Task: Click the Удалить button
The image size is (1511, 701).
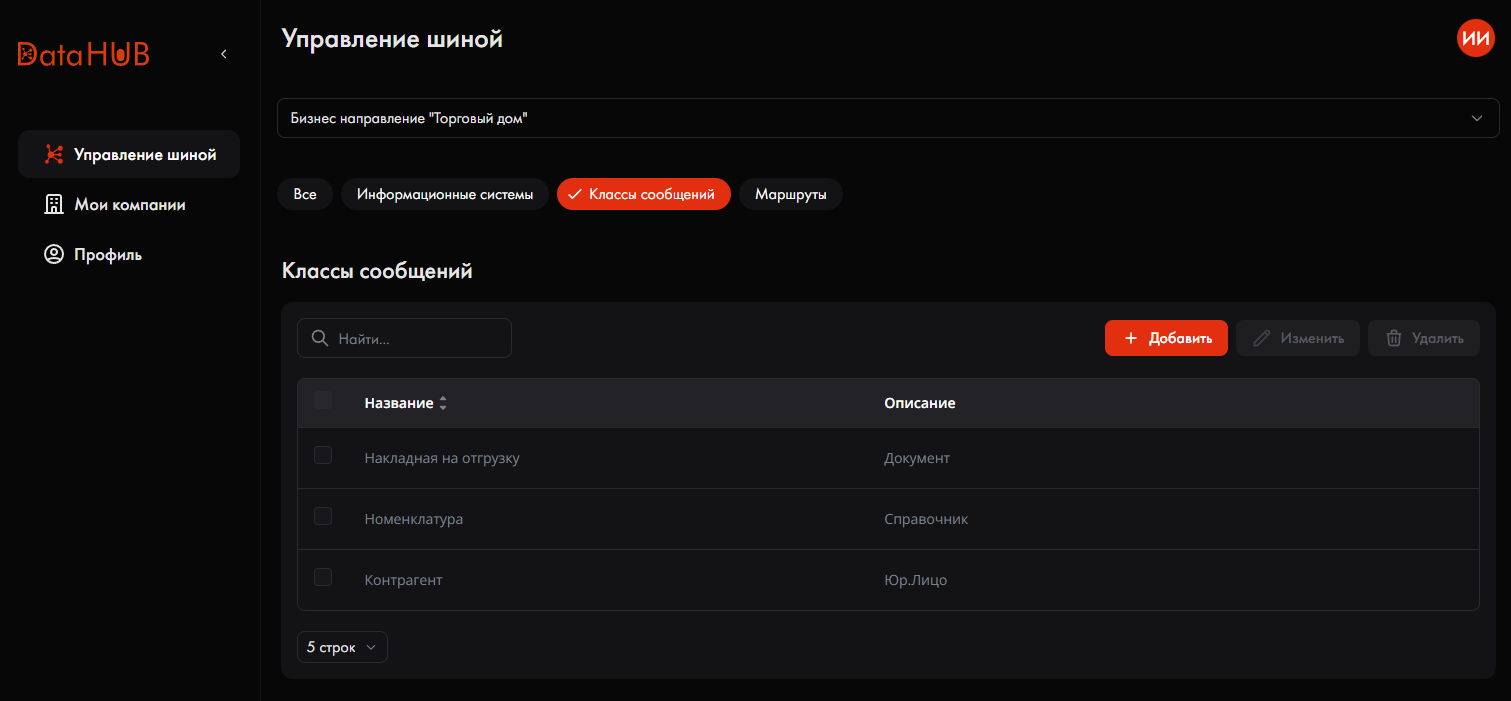Action: click(x=1424, y=338)
